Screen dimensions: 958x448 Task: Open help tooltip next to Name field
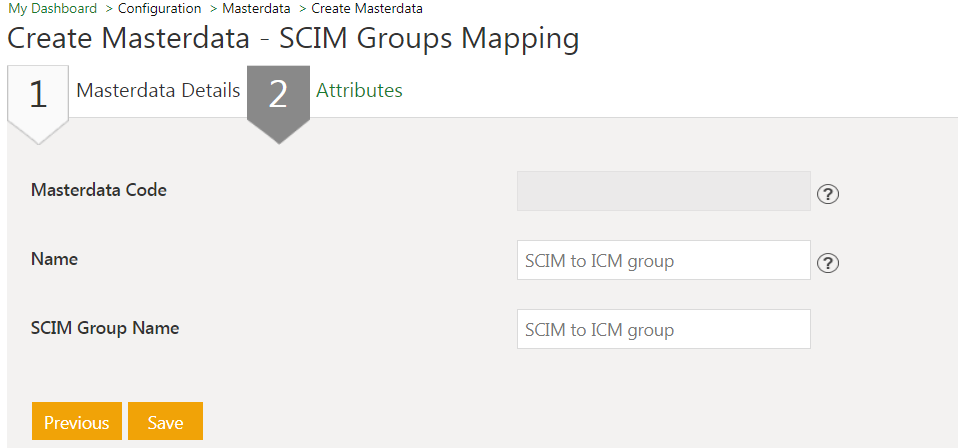[x=828, y=263]
